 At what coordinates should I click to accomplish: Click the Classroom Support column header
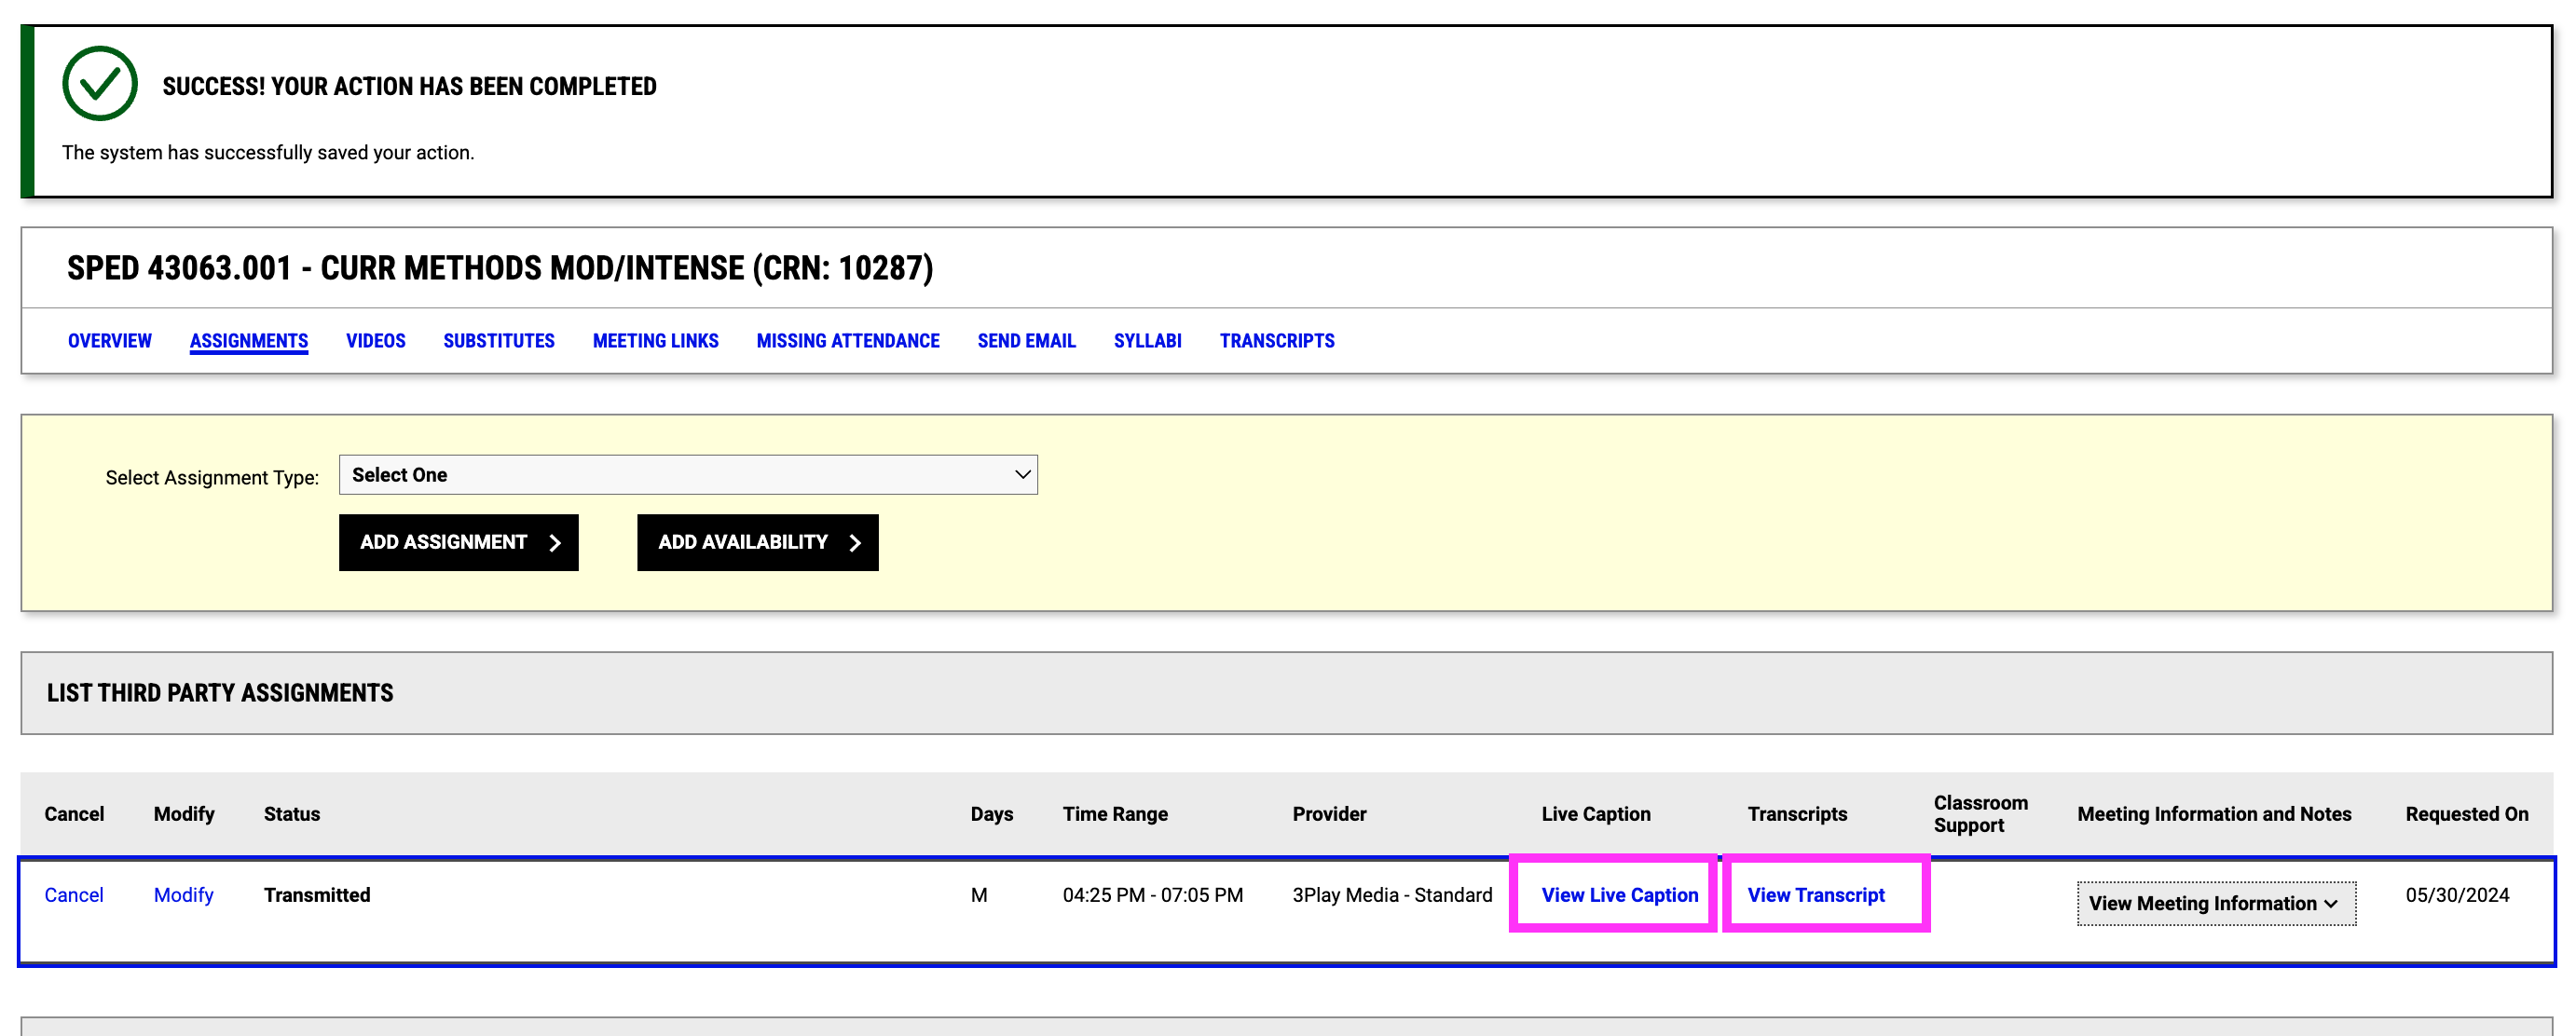tap(1980, 814)
